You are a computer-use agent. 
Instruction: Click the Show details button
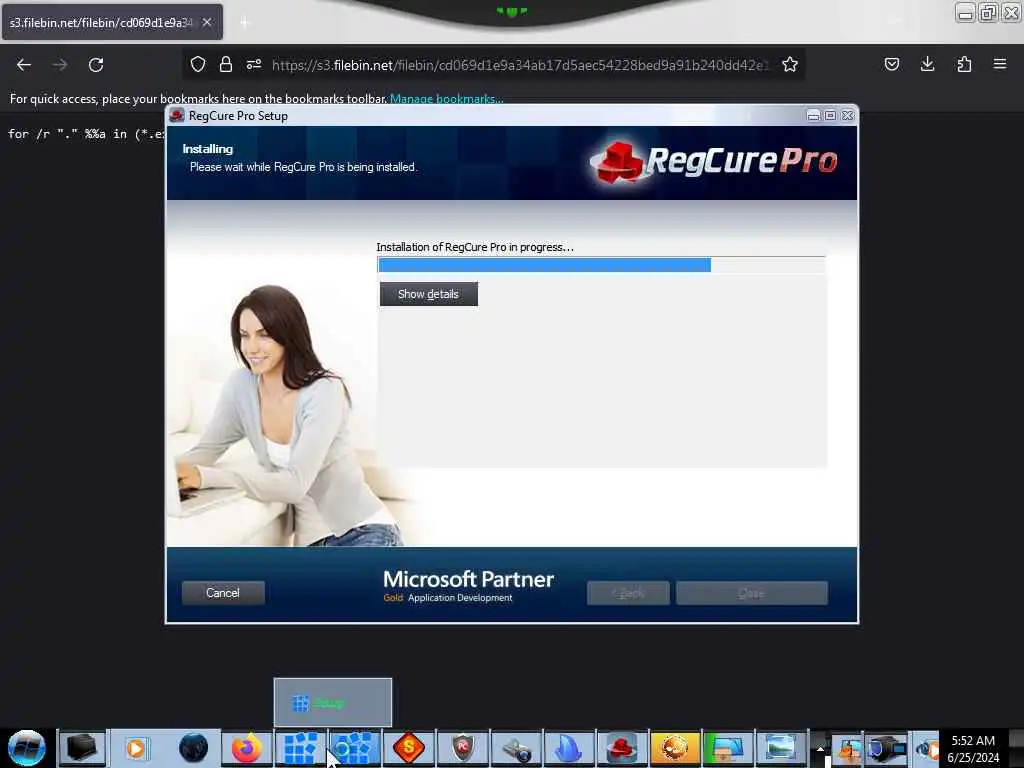pyautogui.click(x=428, y=294)
